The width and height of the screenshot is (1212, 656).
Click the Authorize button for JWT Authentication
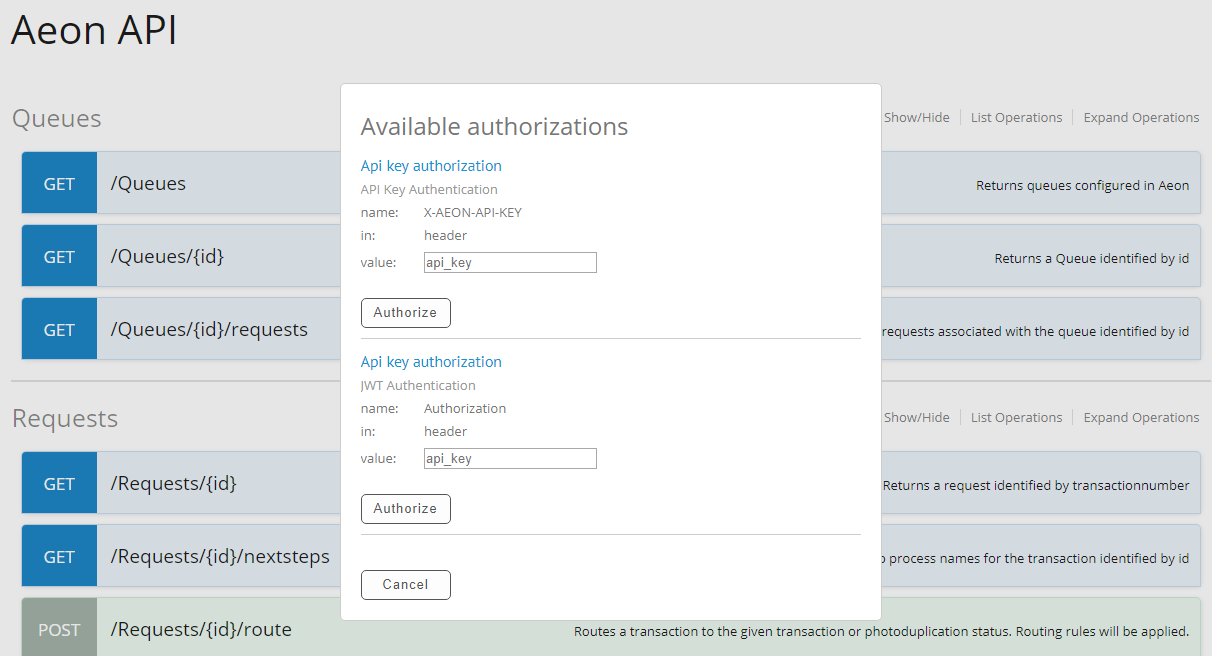405,508
